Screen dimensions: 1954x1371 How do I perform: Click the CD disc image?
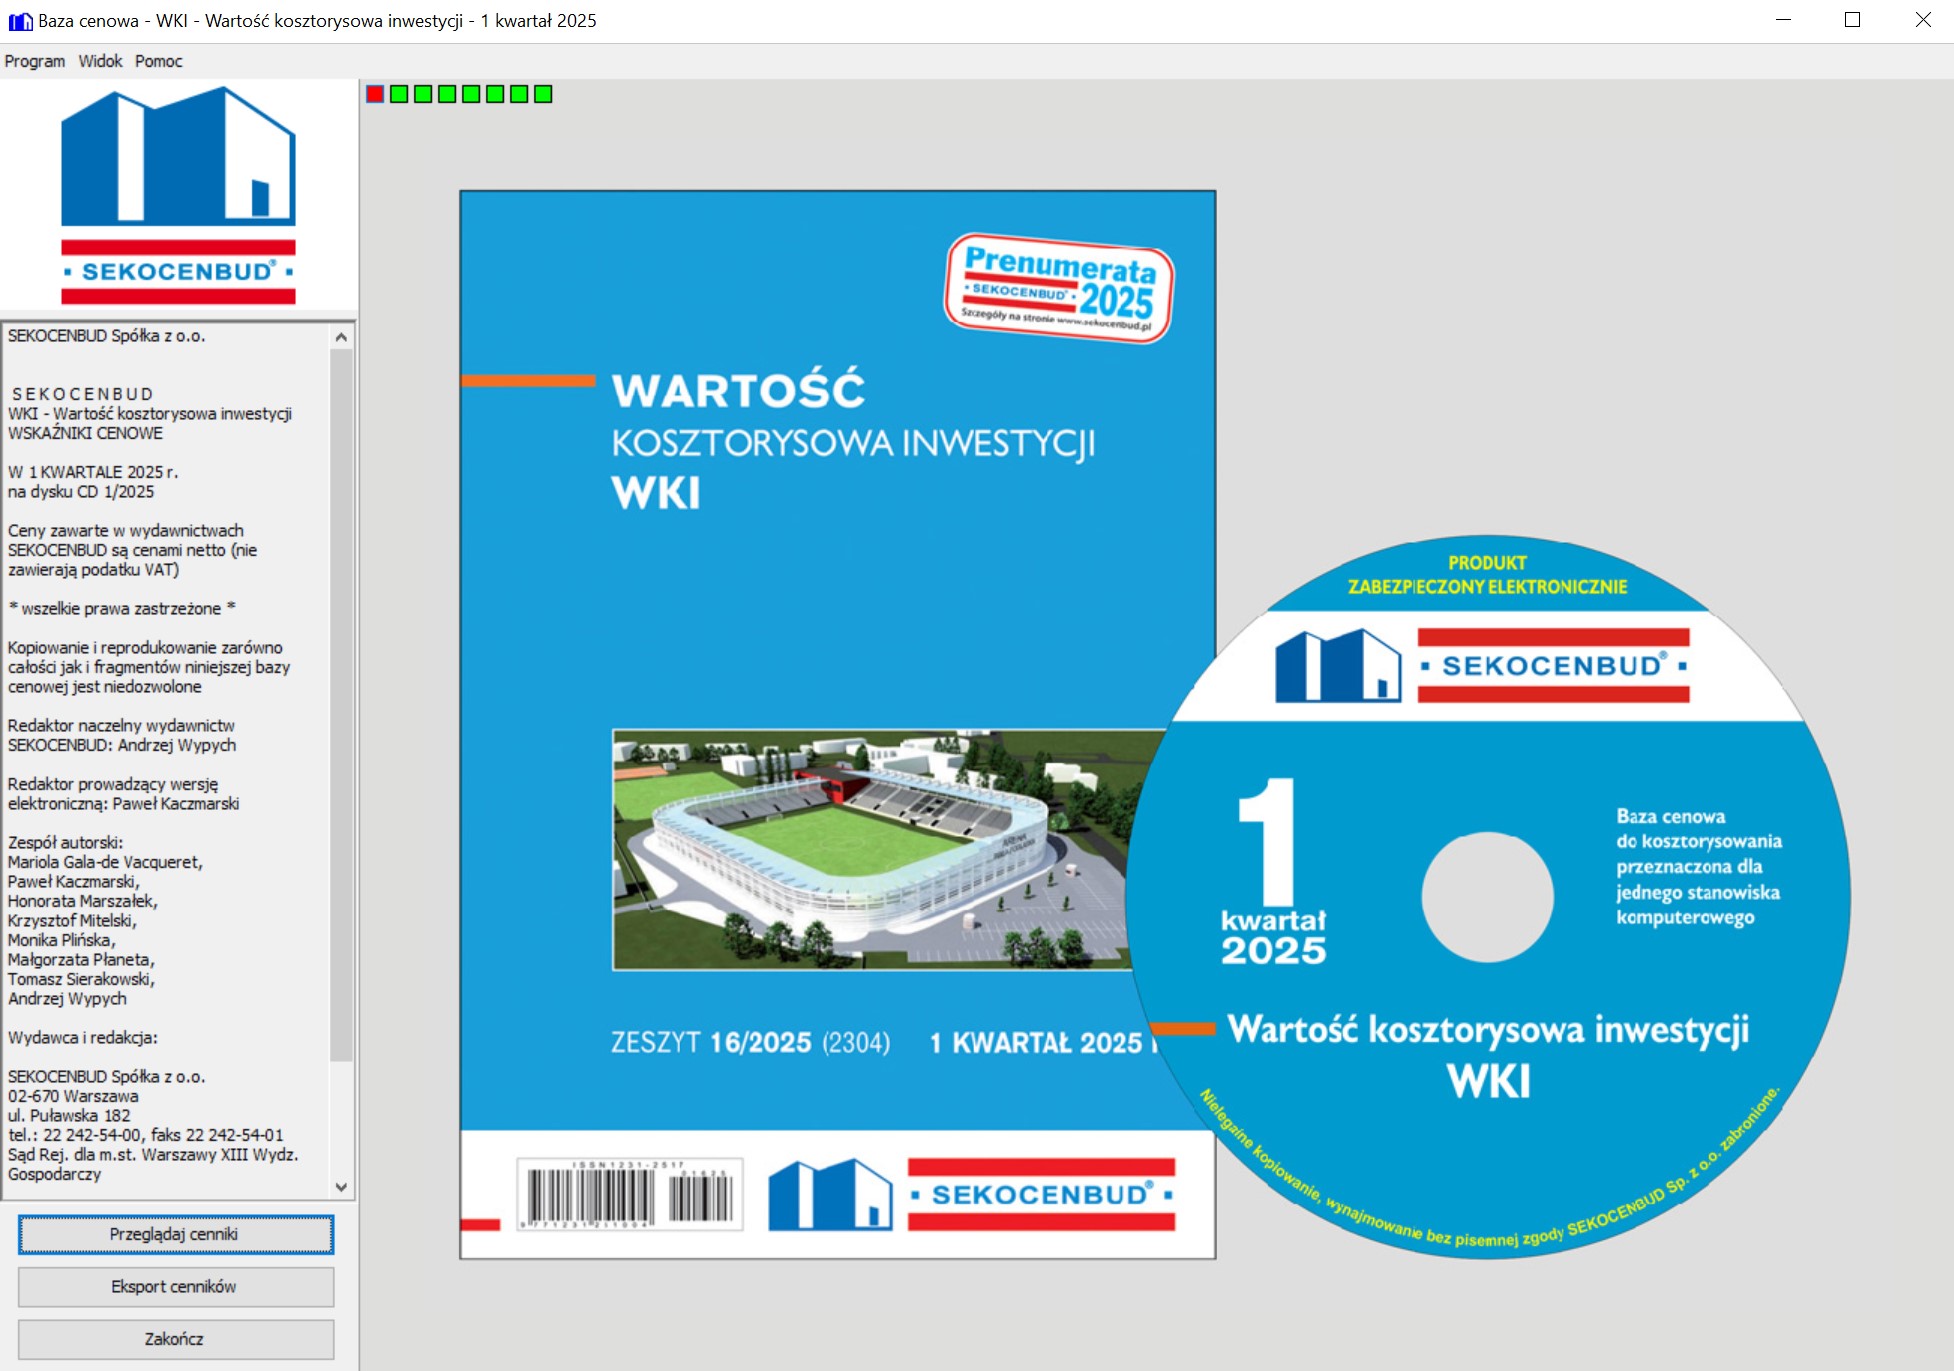pyautogui.click(x=1488, y=897)
